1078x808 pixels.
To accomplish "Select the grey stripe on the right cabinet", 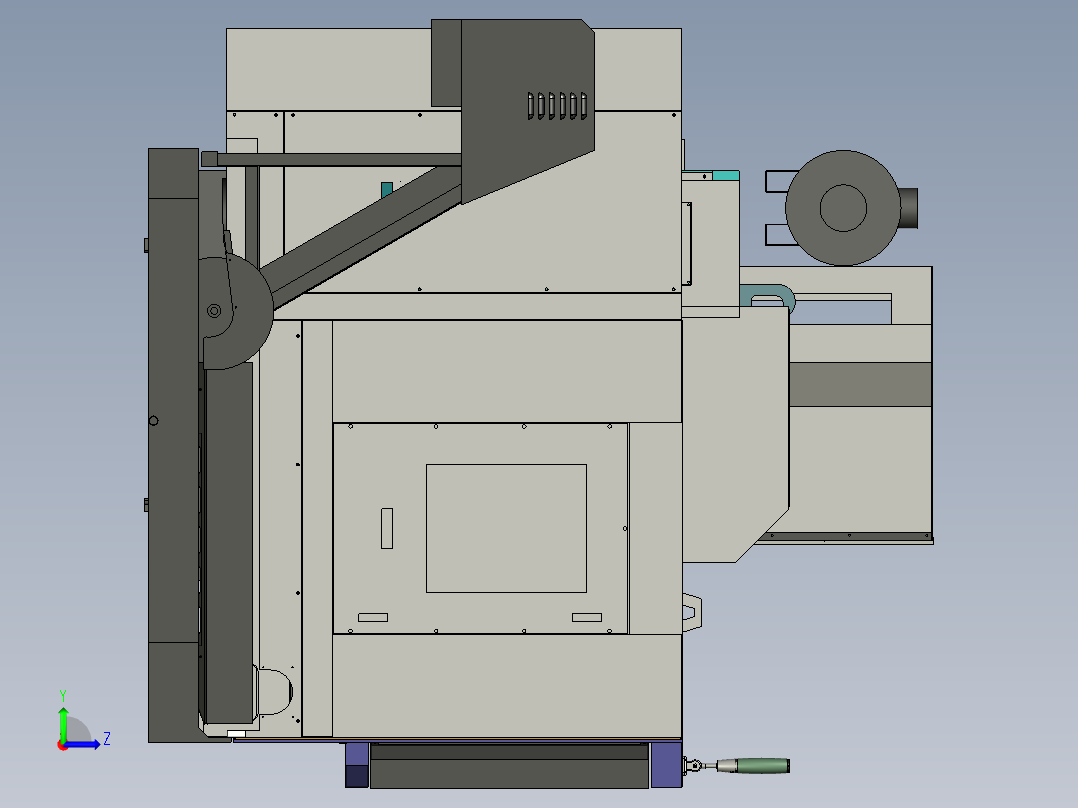I will coord(860,384).
